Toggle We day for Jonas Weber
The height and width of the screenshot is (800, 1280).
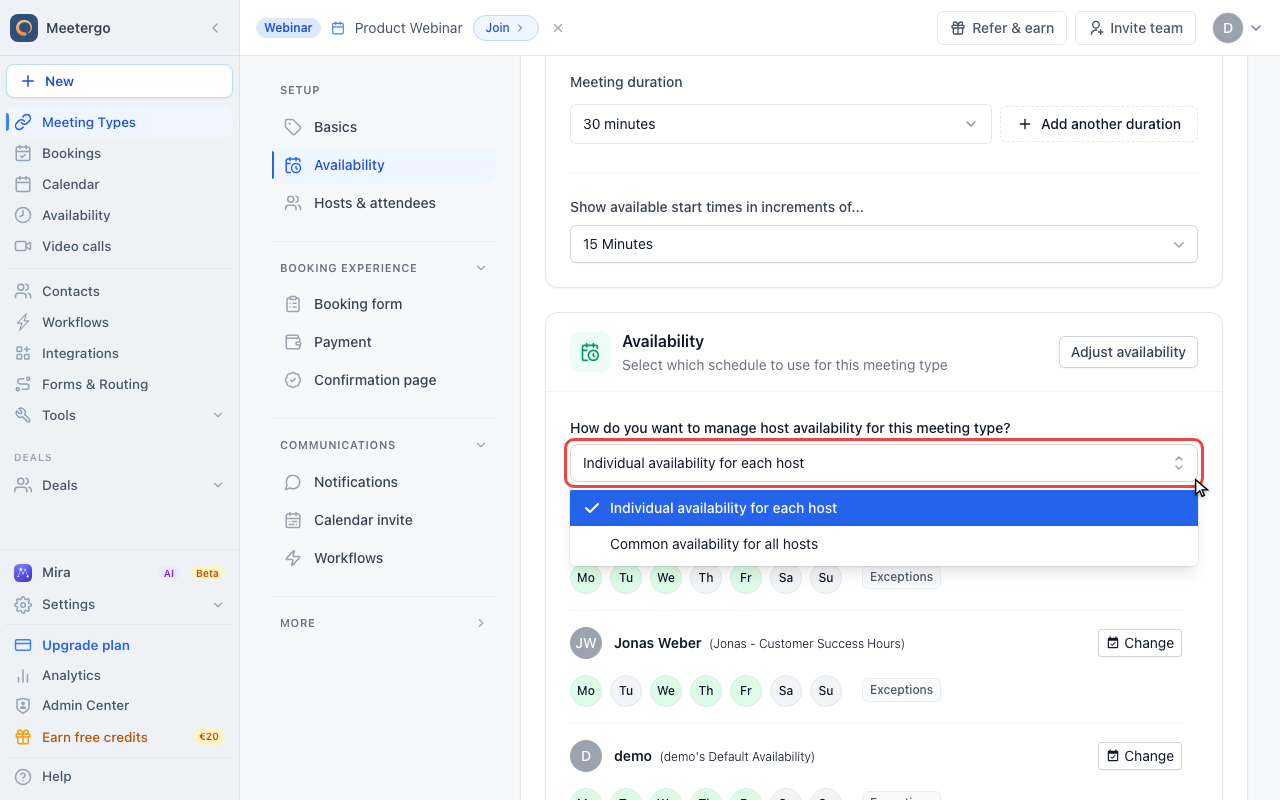click(x=666, y=691)
